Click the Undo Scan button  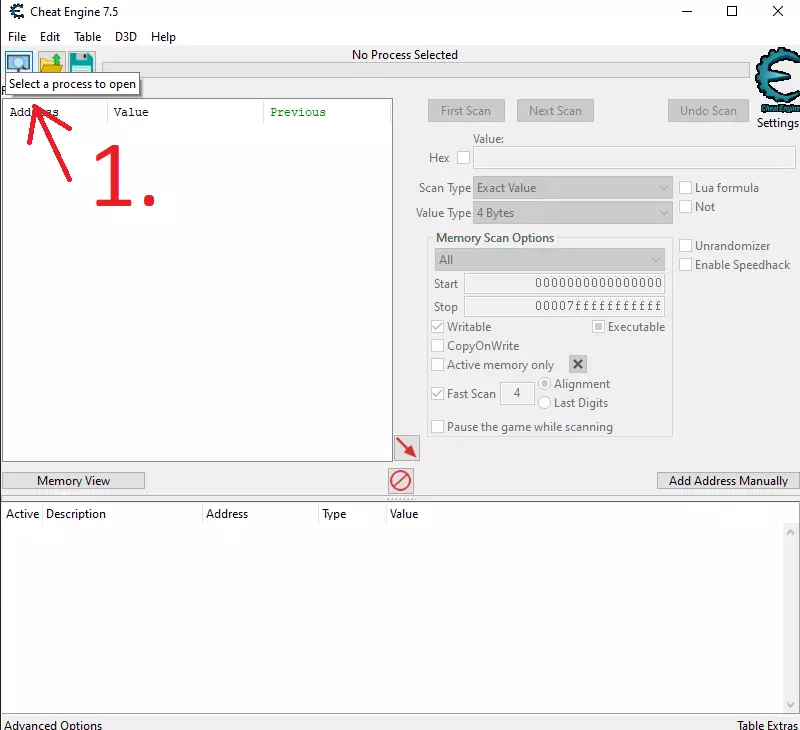708,111
